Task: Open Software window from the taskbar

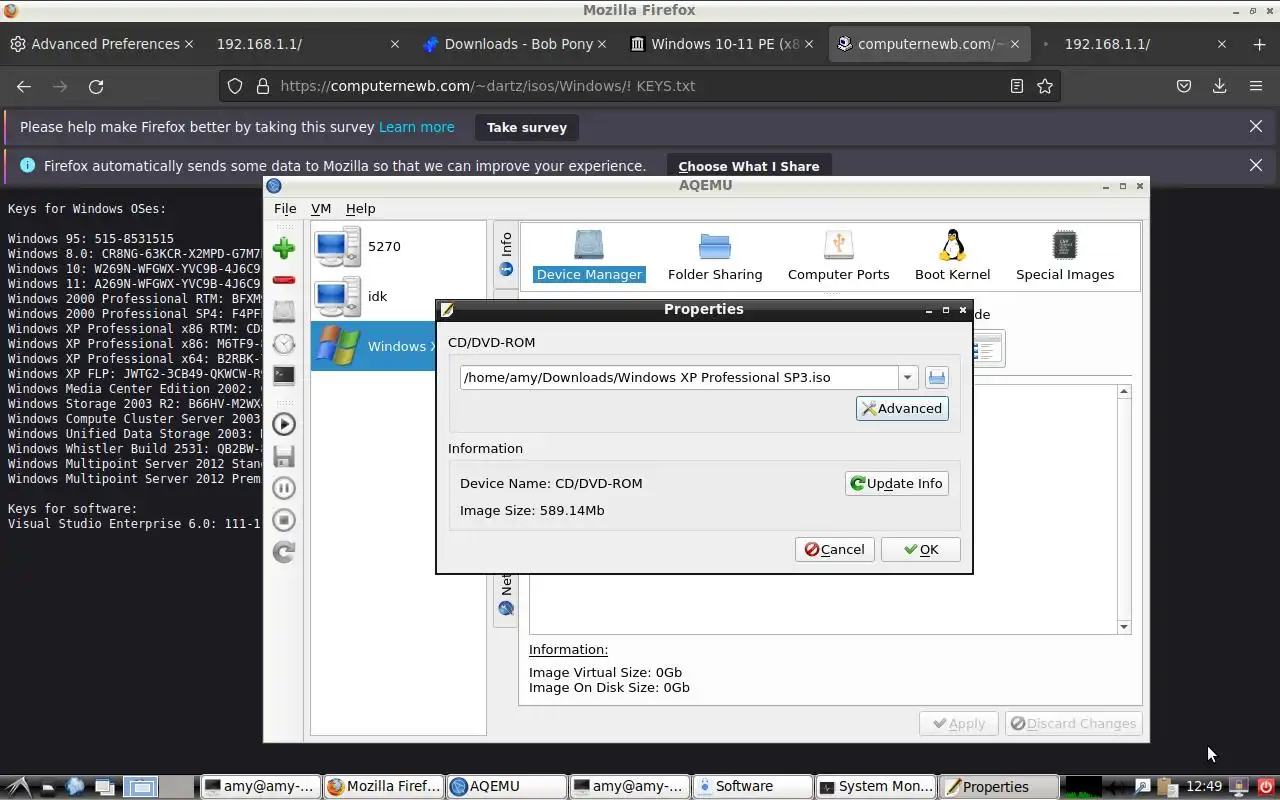Action: pos(752,786)
